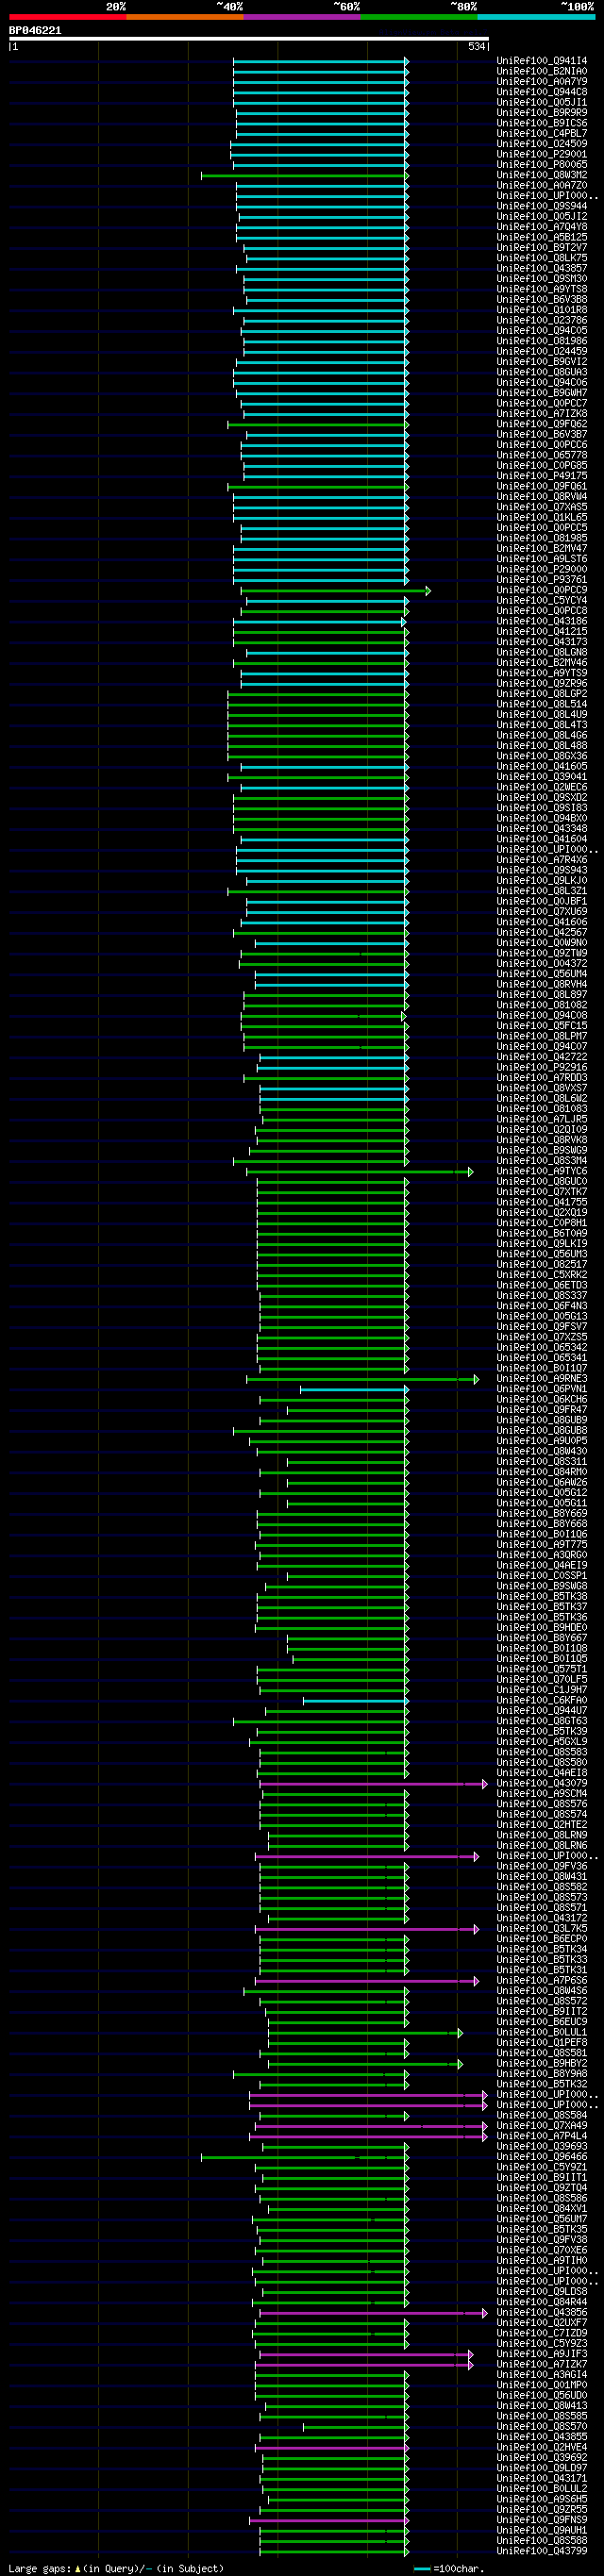Select the UniRef100_Q8S337 label
This screenshot has width=604, height=2576.
tap(542, 1296)
